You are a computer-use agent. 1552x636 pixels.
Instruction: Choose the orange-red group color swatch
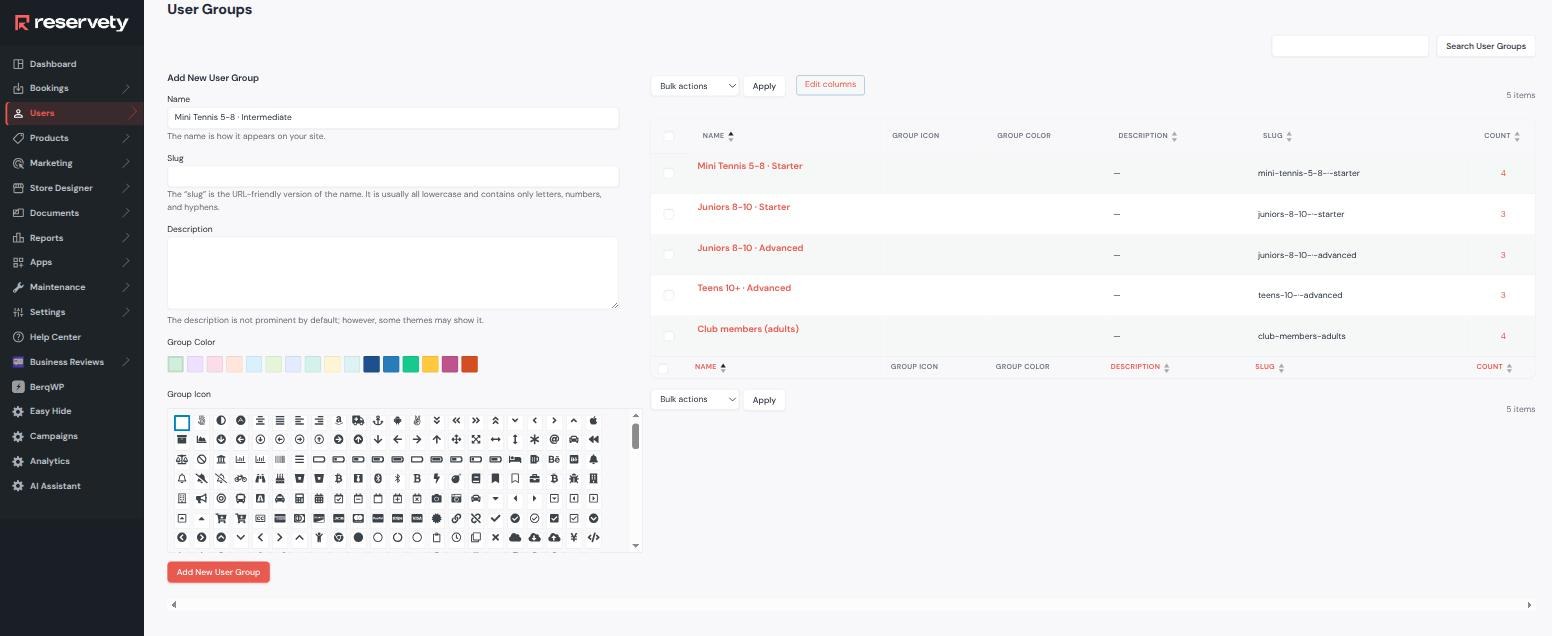point(469,365)
